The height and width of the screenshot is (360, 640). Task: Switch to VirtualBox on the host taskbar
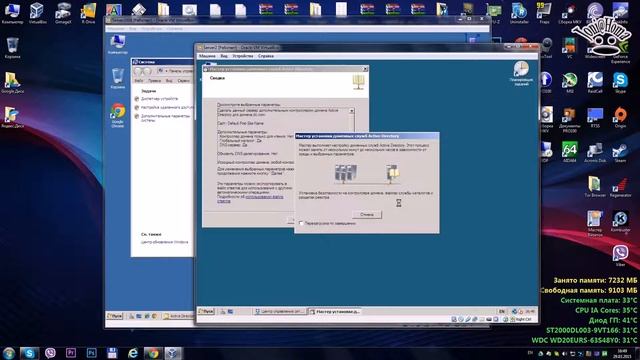tap(173, 353)
